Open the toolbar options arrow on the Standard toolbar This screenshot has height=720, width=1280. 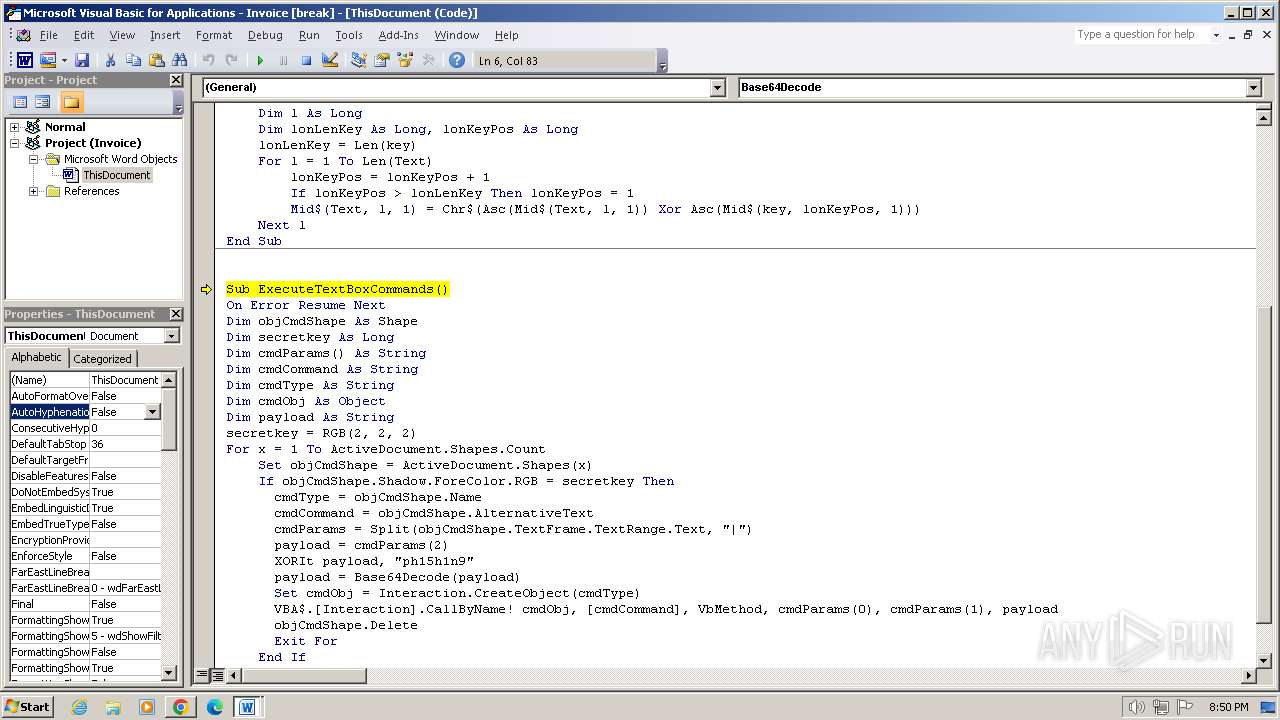(662, 62)
